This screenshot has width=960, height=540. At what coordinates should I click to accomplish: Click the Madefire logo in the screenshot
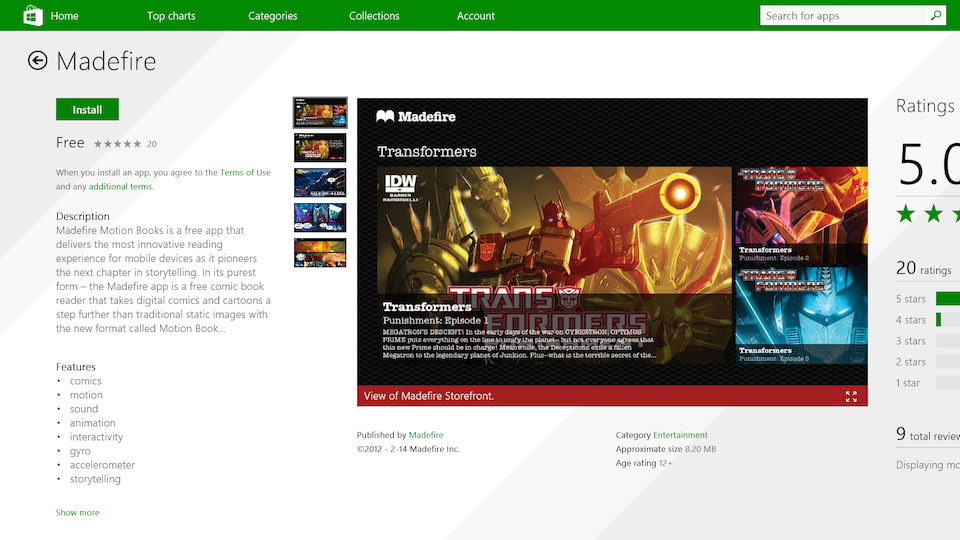click(x=416, y=117)
